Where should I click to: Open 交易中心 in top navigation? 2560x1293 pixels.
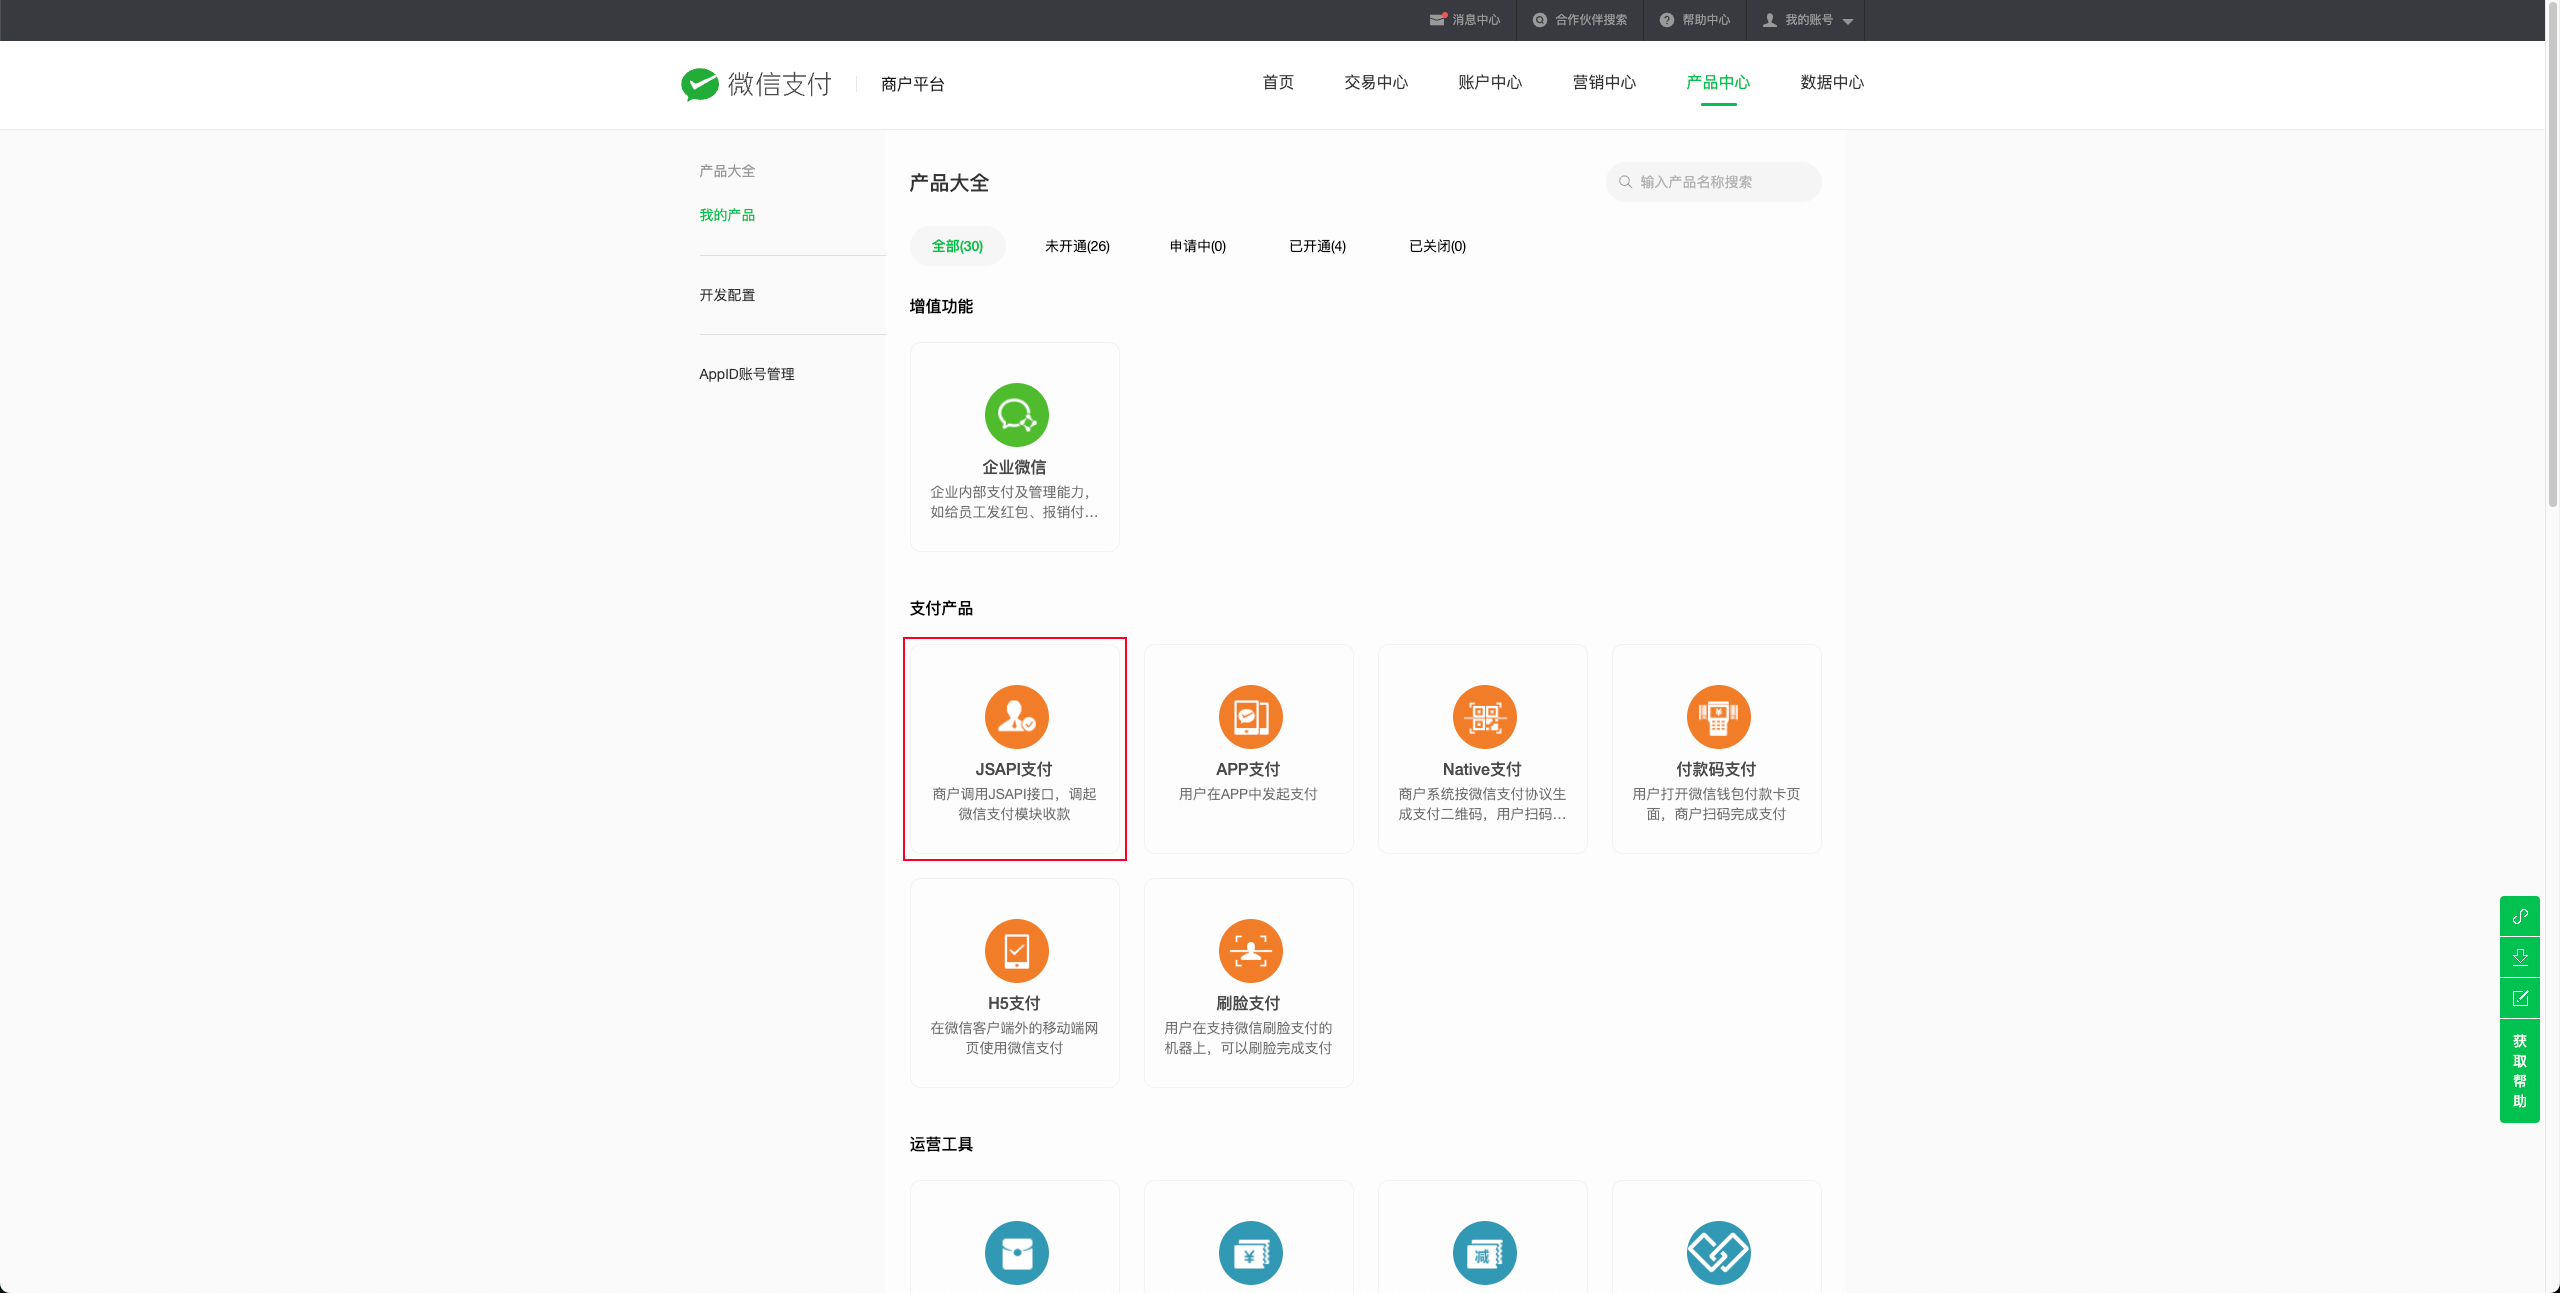point(1376,82)
